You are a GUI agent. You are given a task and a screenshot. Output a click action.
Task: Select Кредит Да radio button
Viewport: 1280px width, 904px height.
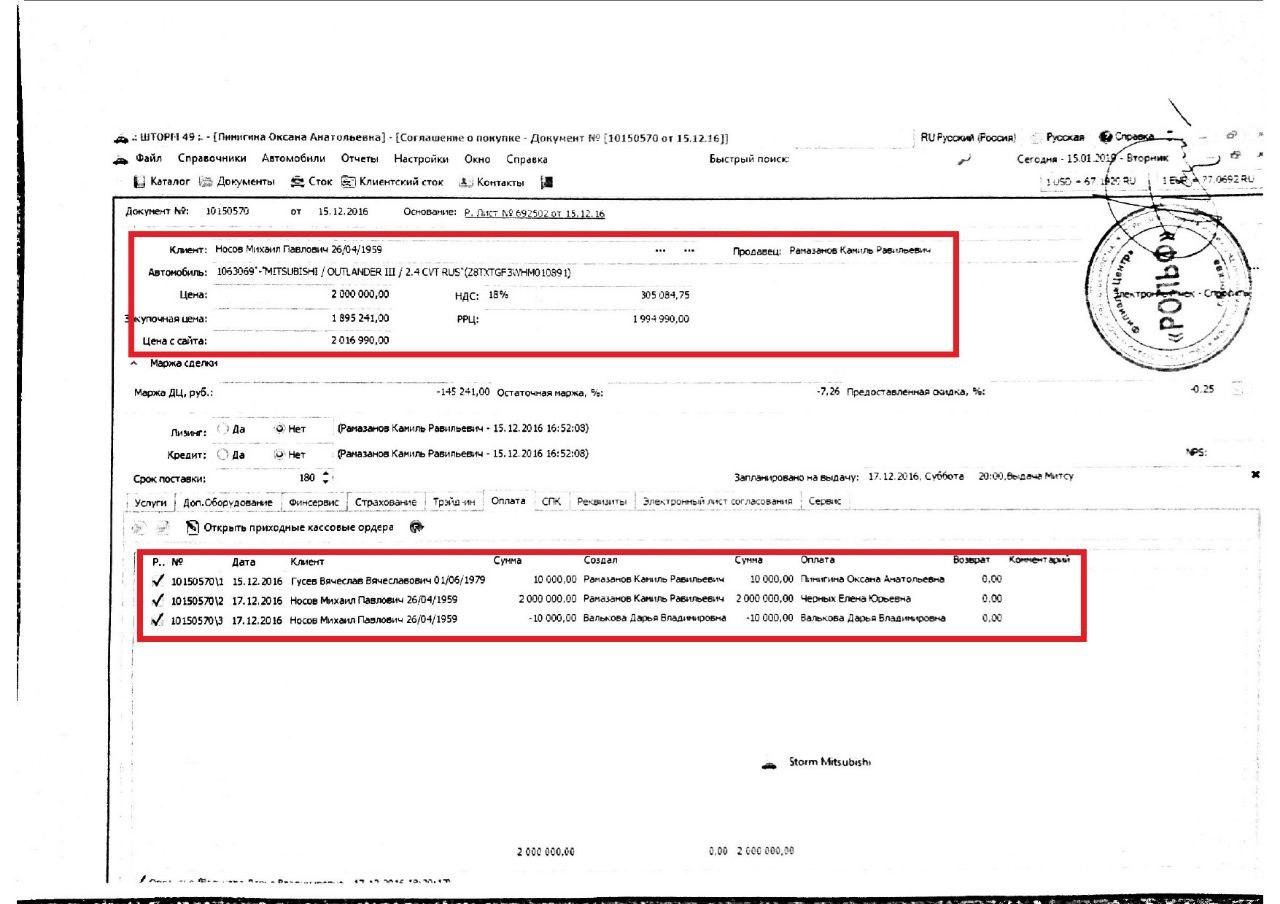tap(222, 453)
